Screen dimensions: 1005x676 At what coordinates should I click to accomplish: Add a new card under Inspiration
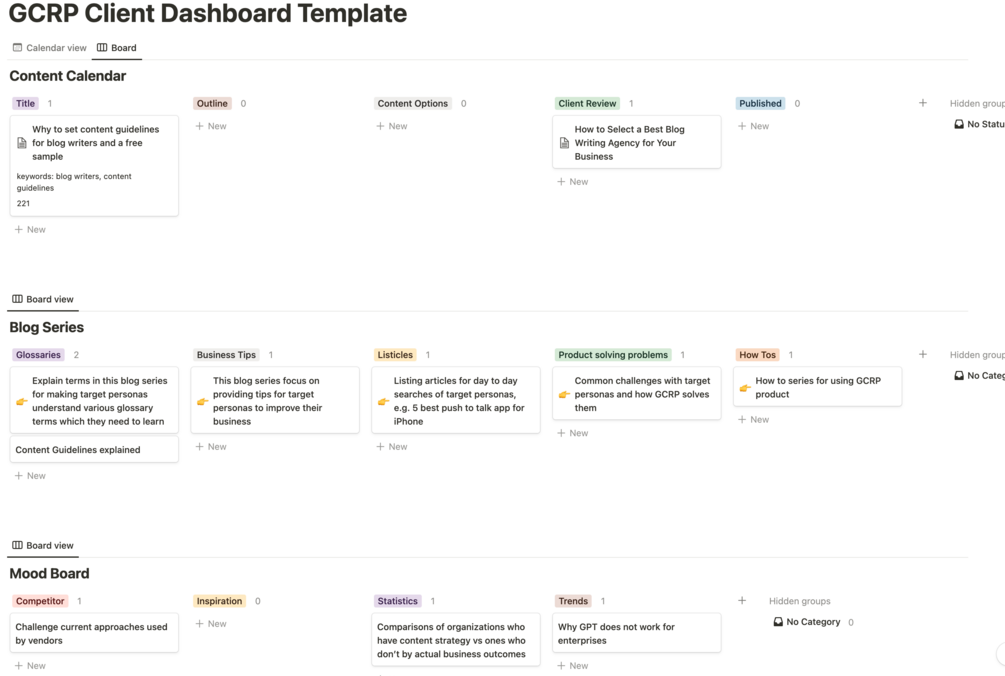[x=211, y=624]
